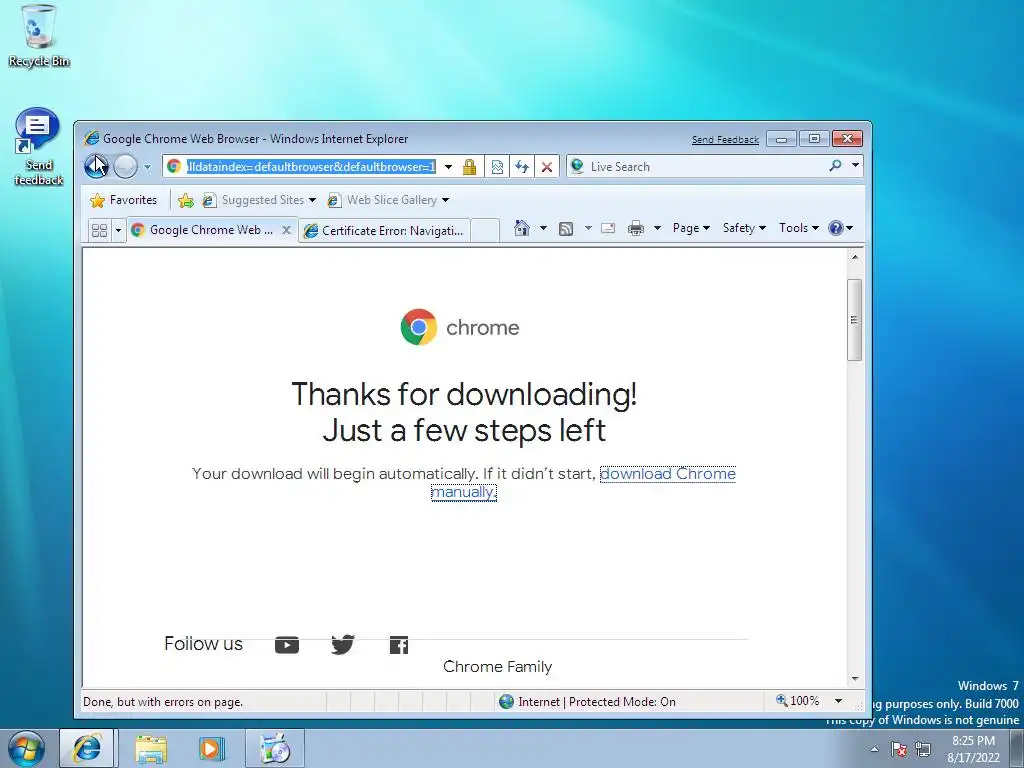Screen dimensions: 1024x768
Task: Click the Home icon in command bar
Action: tap(521, 228)
